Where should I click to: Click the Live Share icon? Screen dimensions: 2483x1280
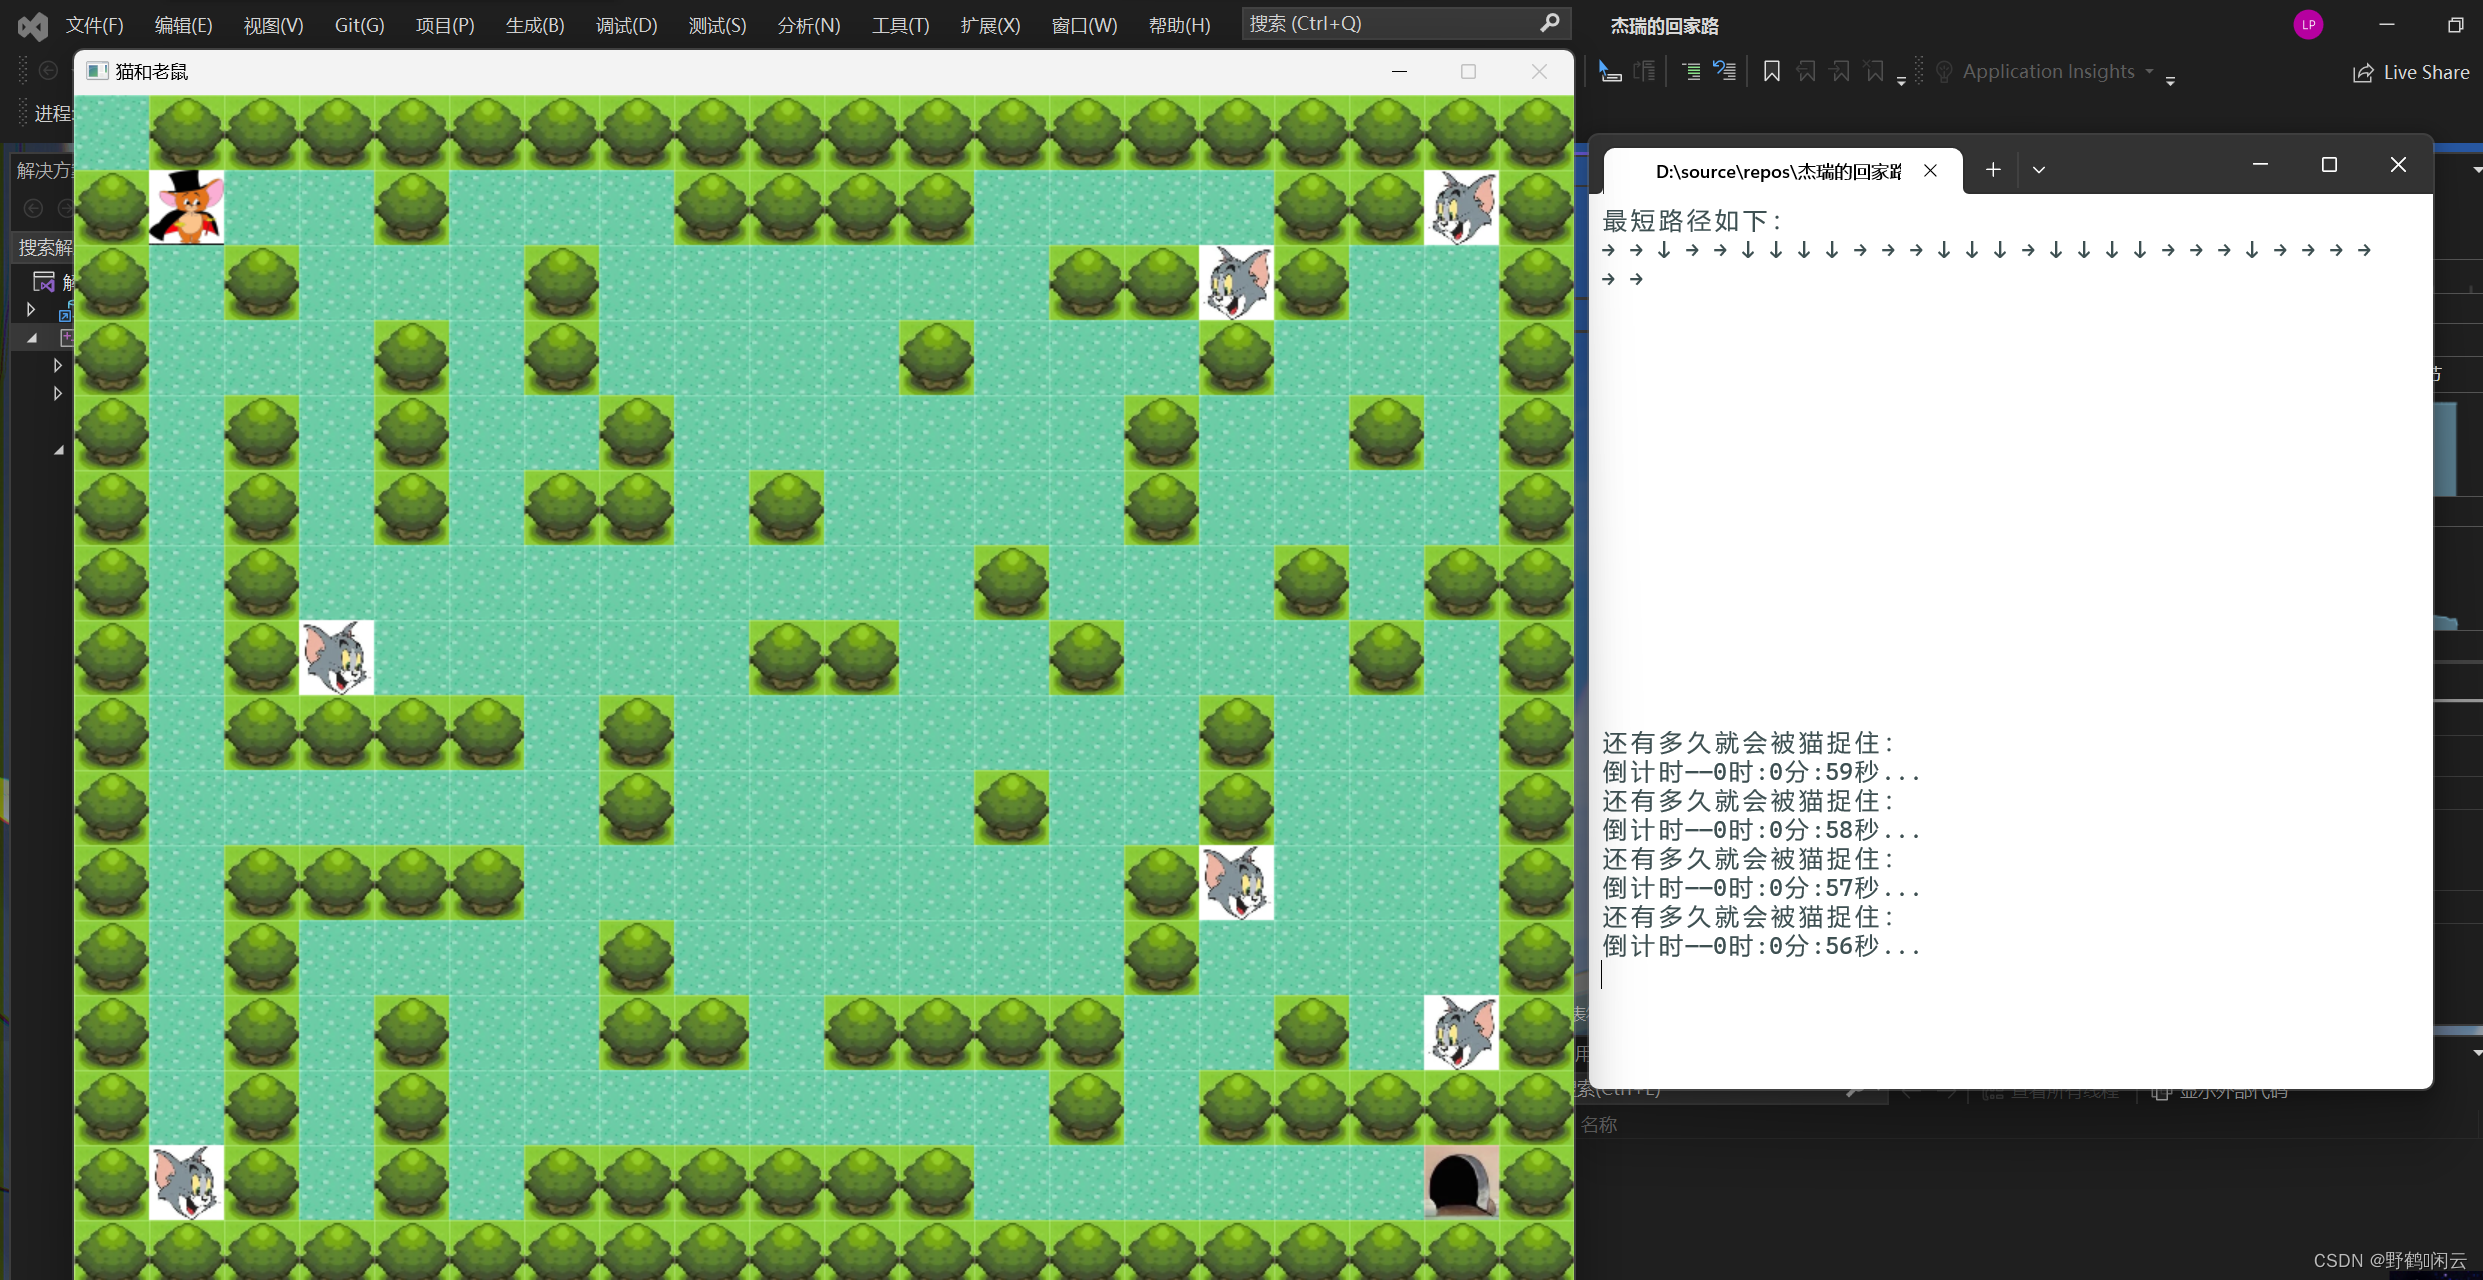coord(2363,73)
